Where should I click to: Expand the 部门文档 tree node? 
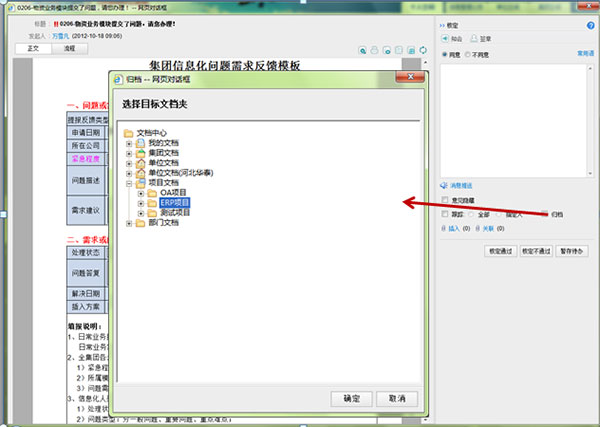click(129, 223)
